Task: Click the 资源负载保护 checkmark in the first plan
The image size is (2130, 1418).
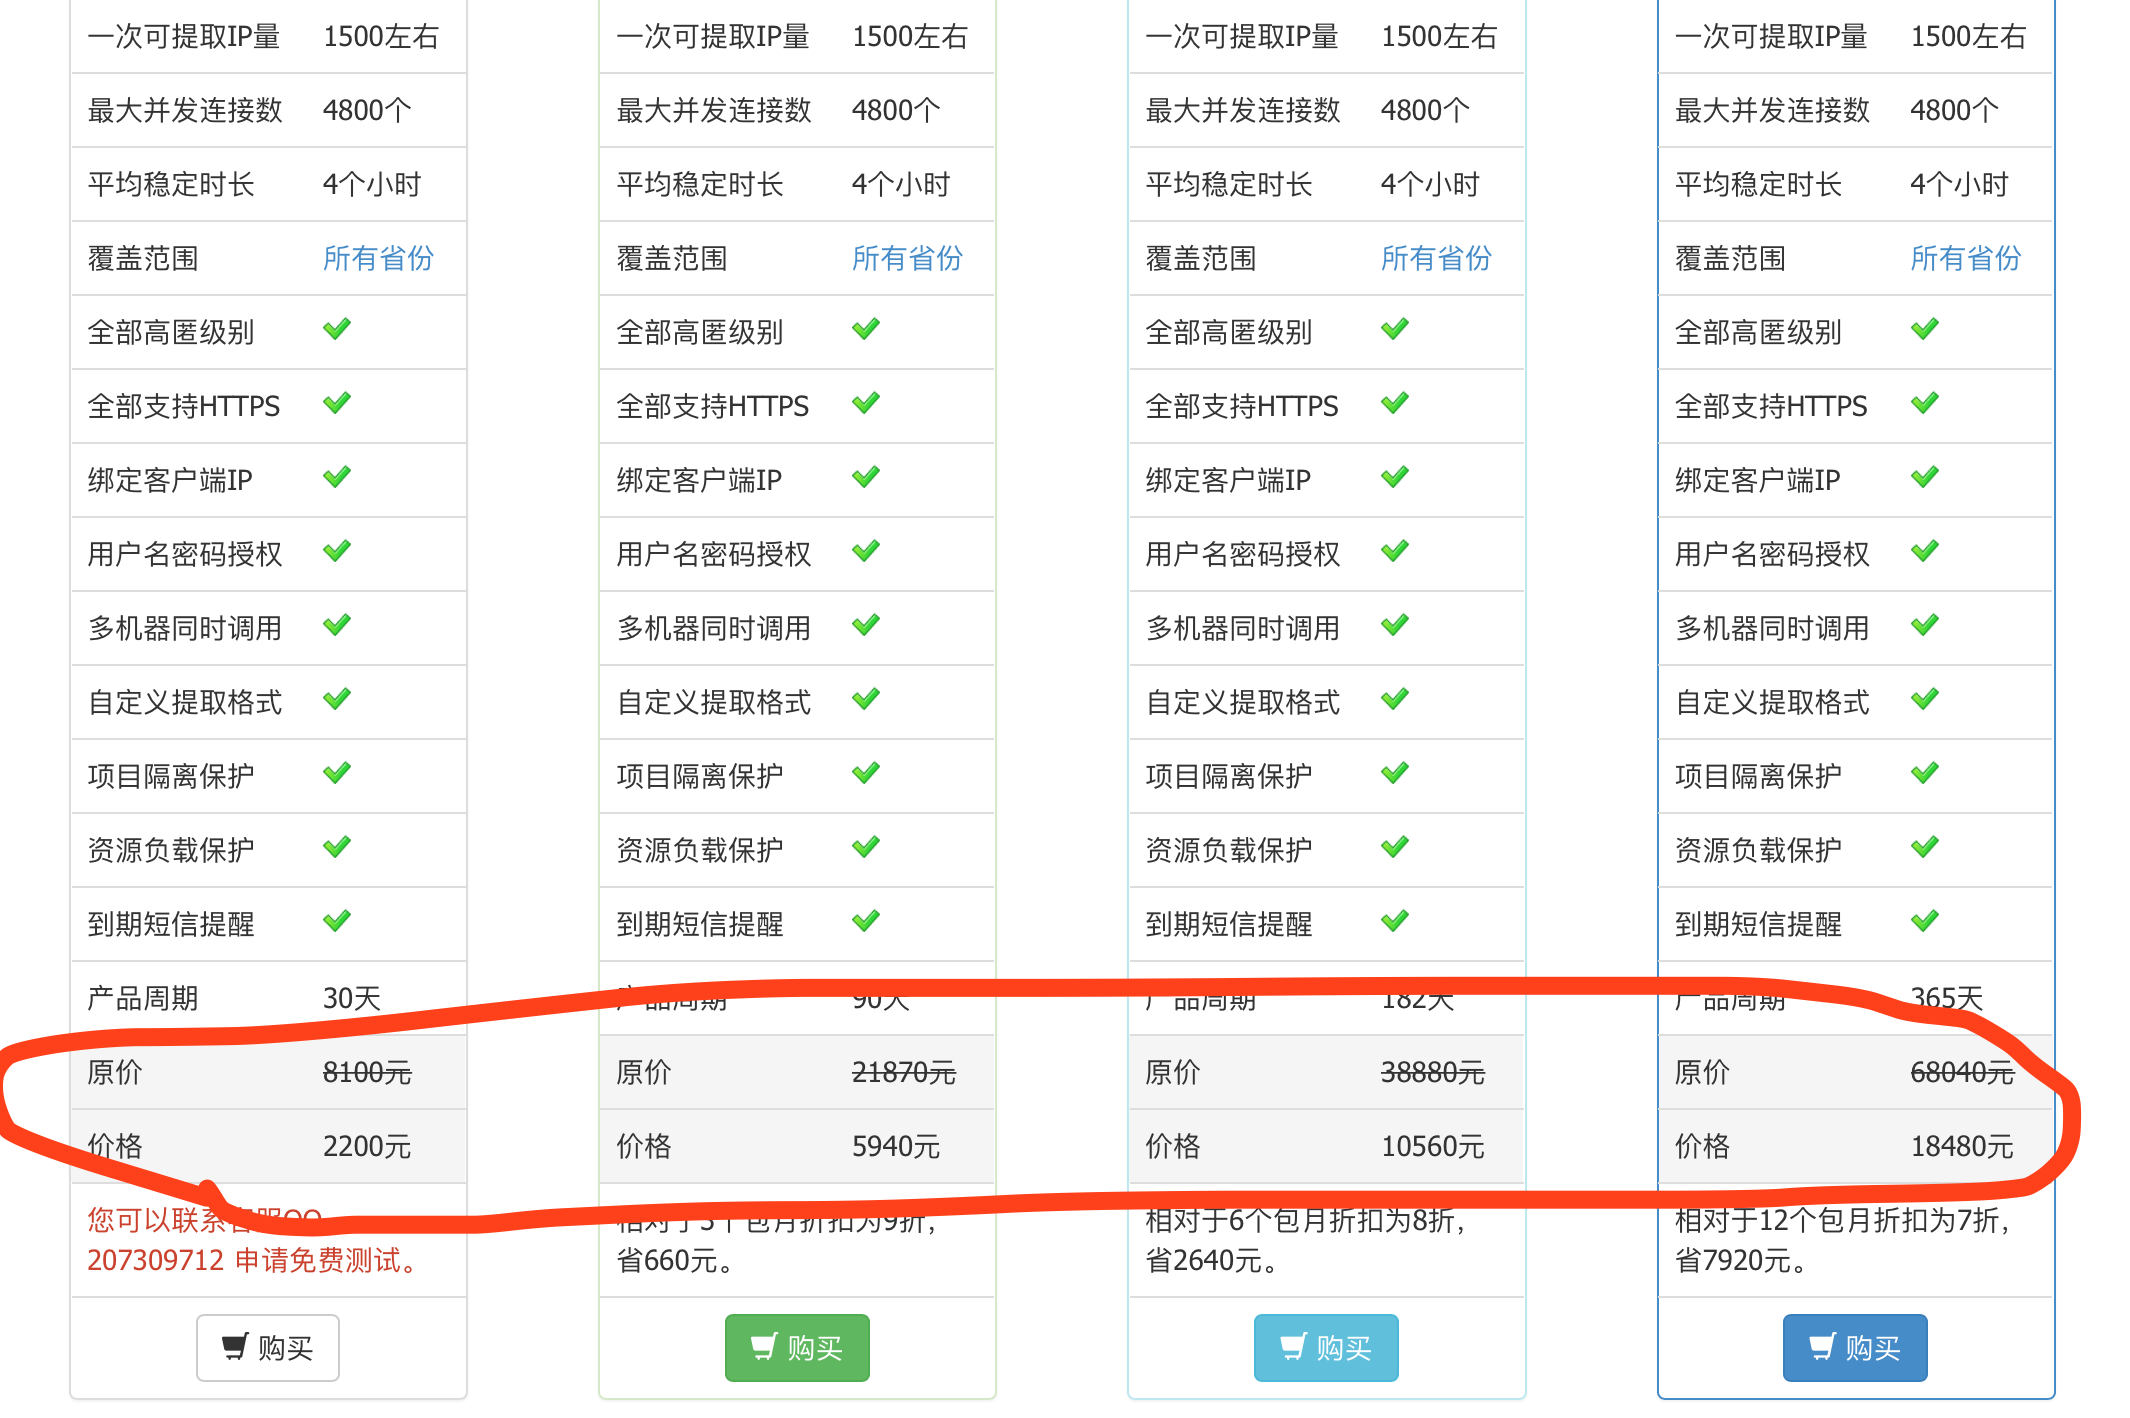Action: [337, 847]
